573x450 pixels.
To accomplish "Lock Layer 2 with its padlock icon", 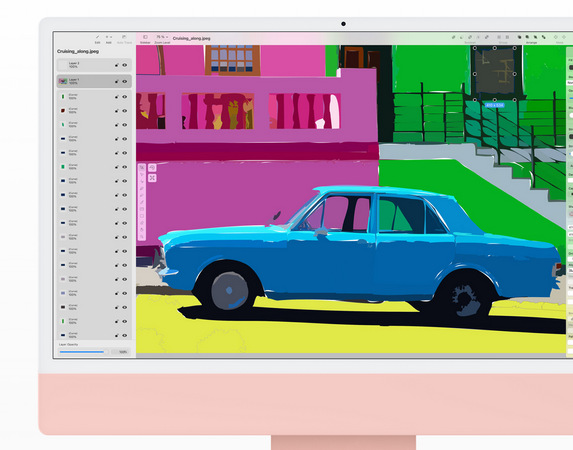I will click(117, 65).
